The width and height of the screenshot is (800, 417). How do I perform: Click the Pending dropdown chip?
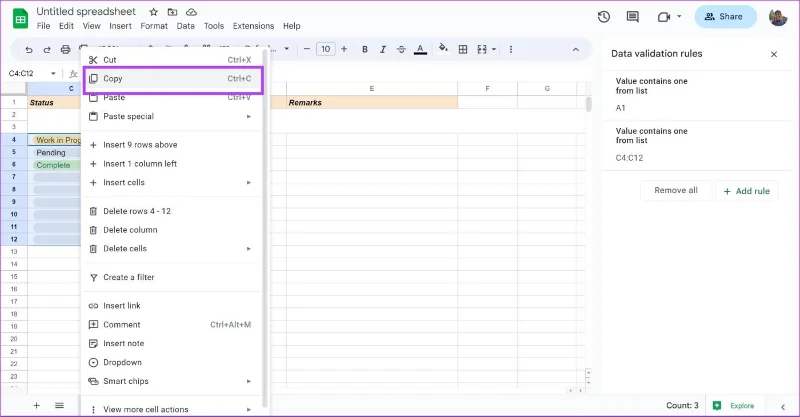point(57,153)
